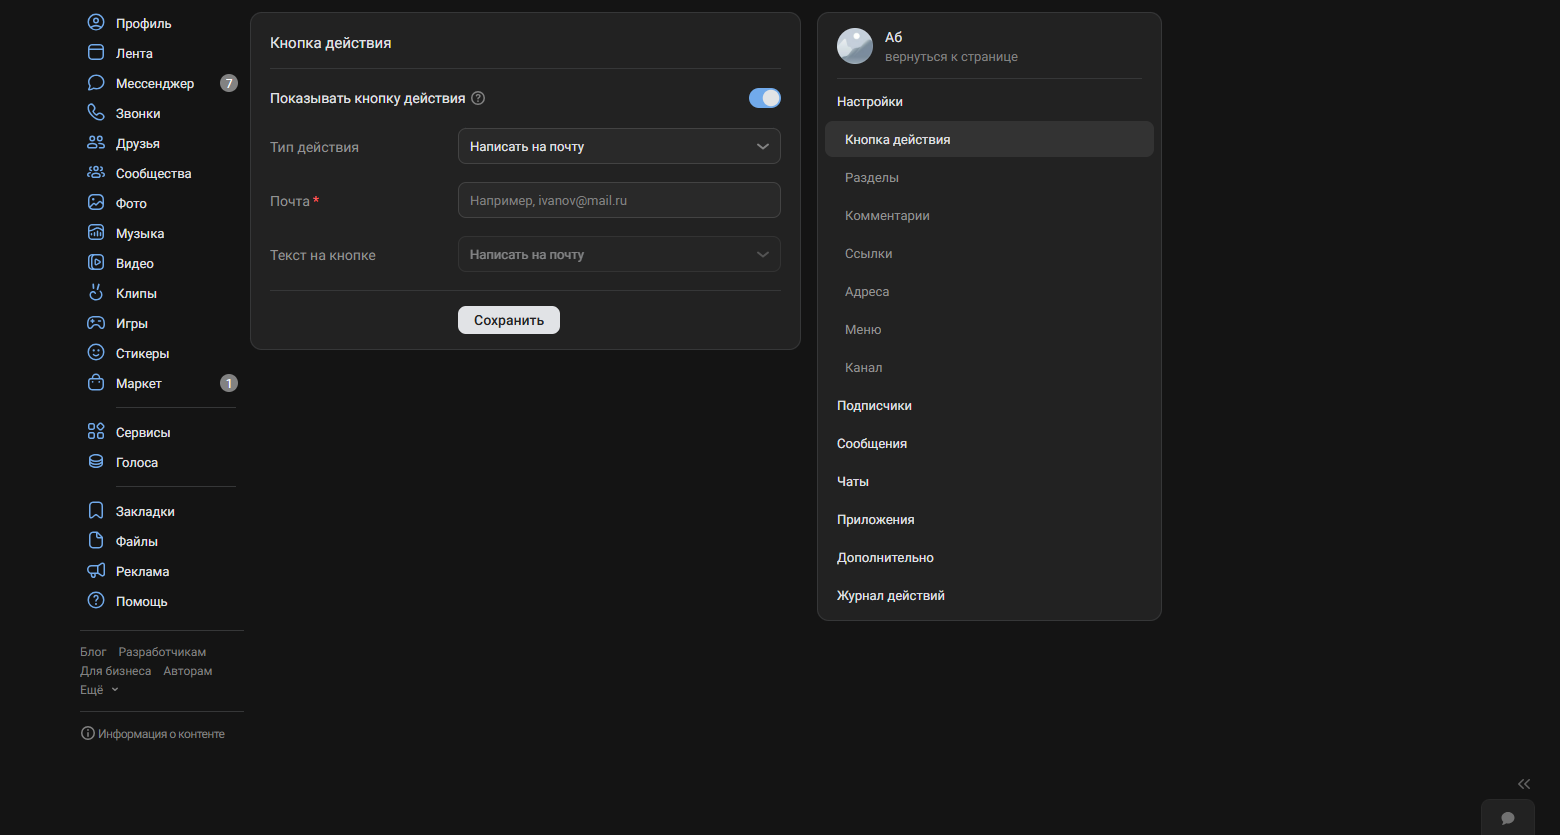This screenshot has width=1560, height=835.
Task: Open the chat bubble button at bottom right
Action: [1508, 818]
